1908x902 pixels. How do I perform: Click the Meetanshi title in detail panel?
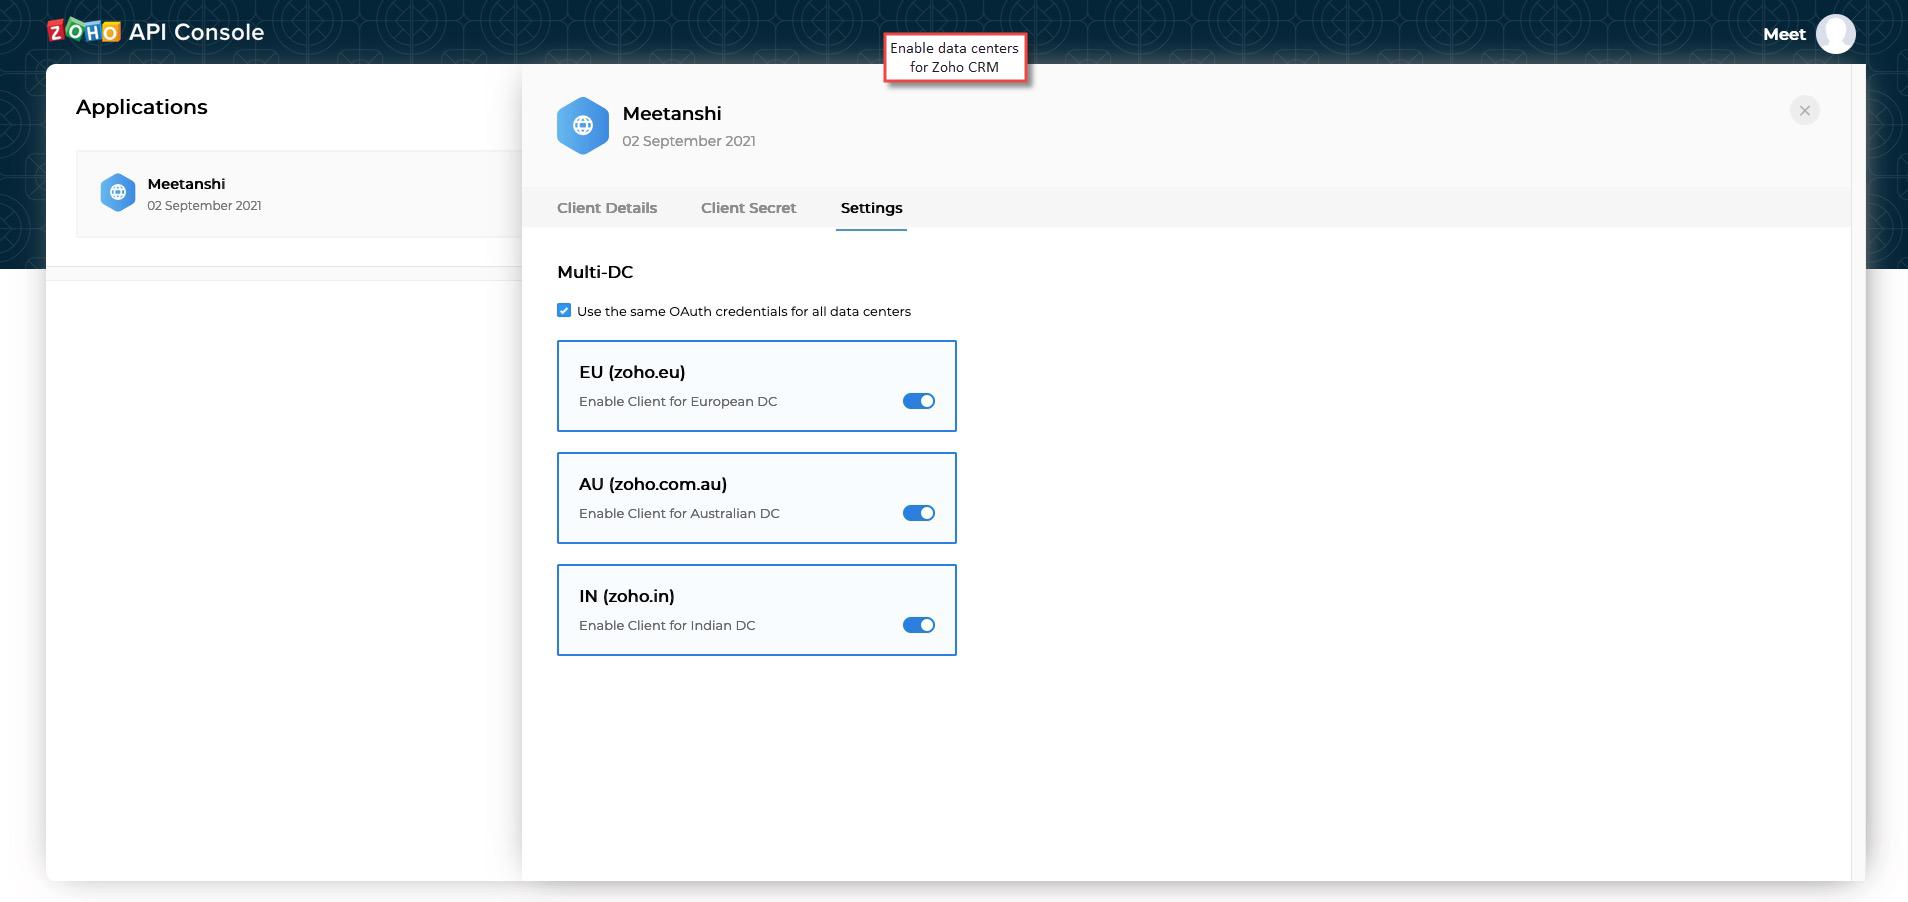pyautogui.click(x=672, y=114)
